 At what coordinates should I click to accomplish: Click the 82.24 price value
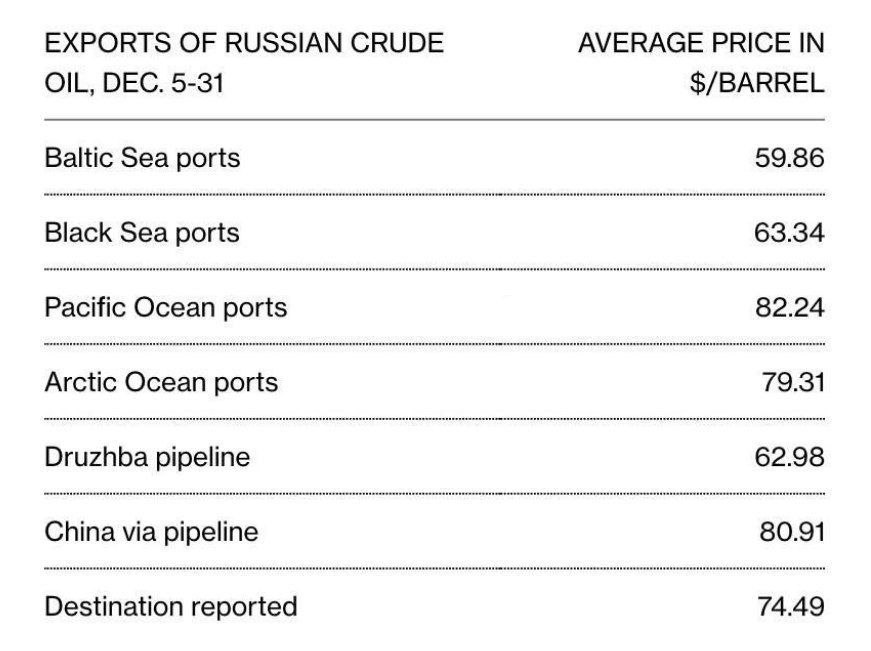click(x=789, y=307)
